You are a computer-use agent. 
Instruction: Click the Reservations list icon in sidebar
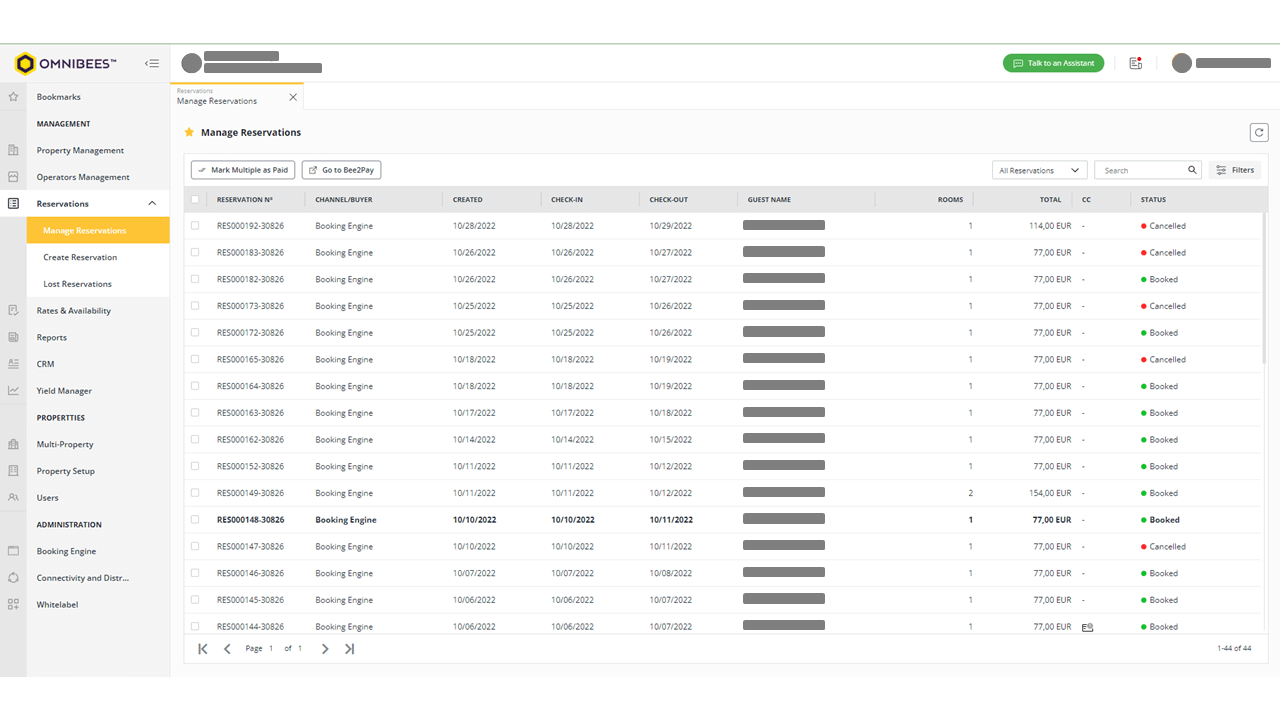(13, 204)
